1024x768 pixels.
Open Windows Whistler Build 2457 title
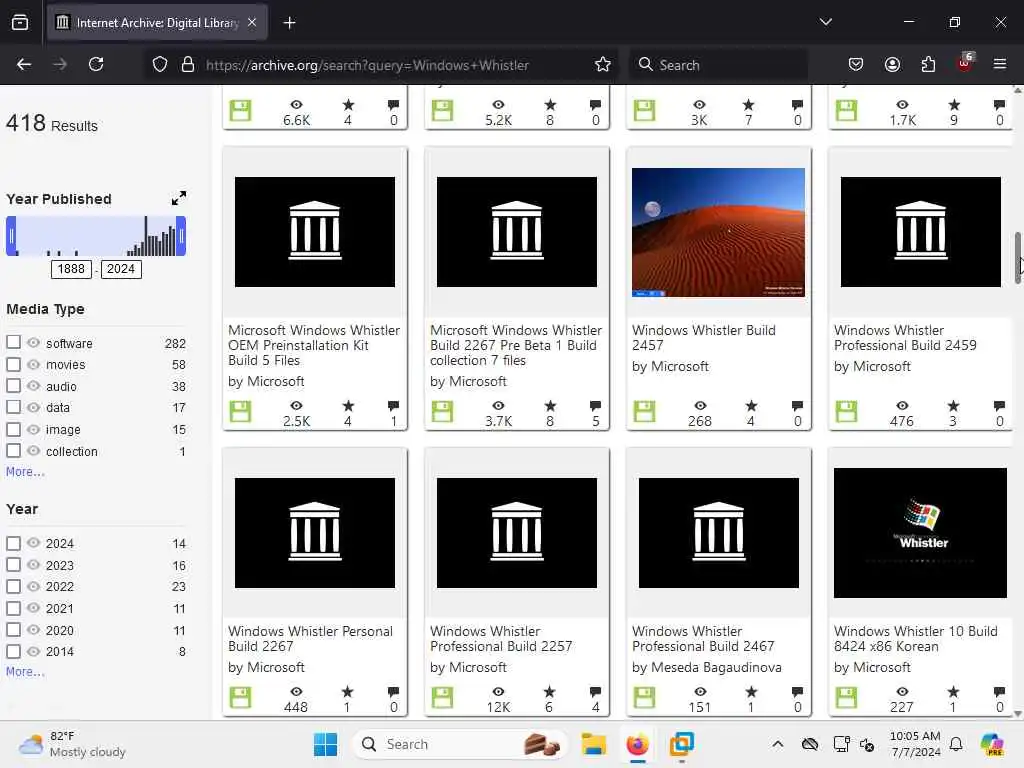[x=704, y=338]
